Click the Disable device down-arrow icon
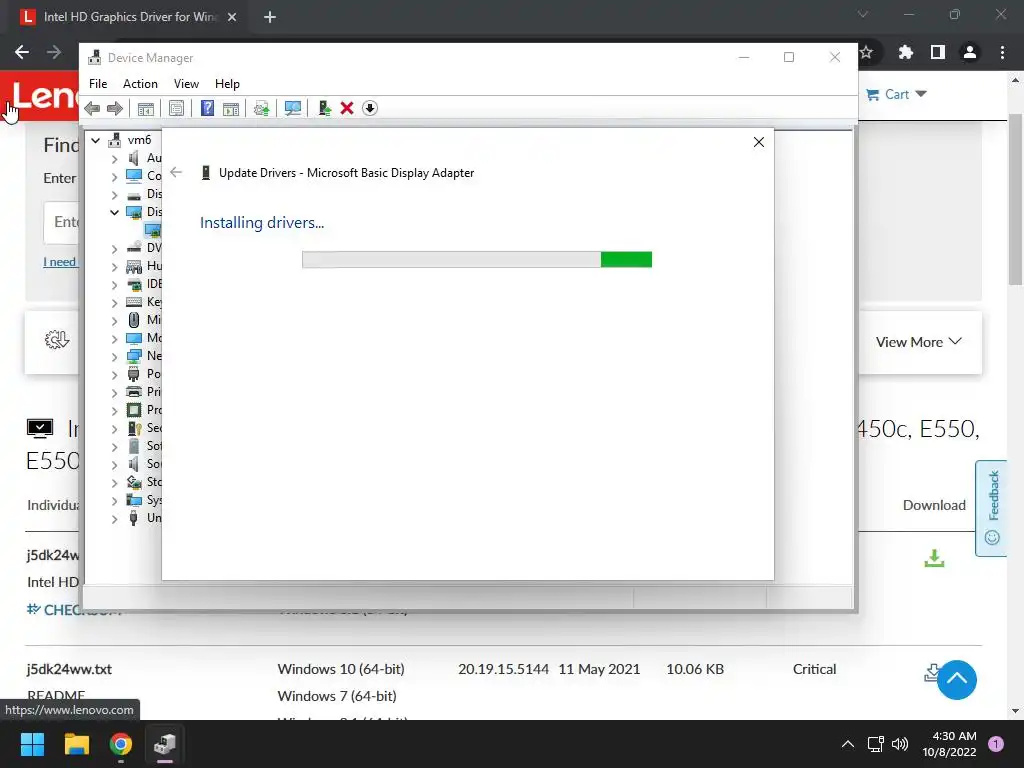The image size is (1024, 768). coord(370,108)
